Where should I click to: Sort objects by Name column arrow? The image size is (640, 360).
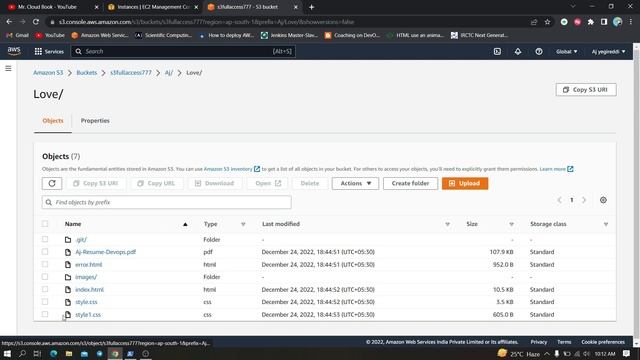click(x=185, y=224)
